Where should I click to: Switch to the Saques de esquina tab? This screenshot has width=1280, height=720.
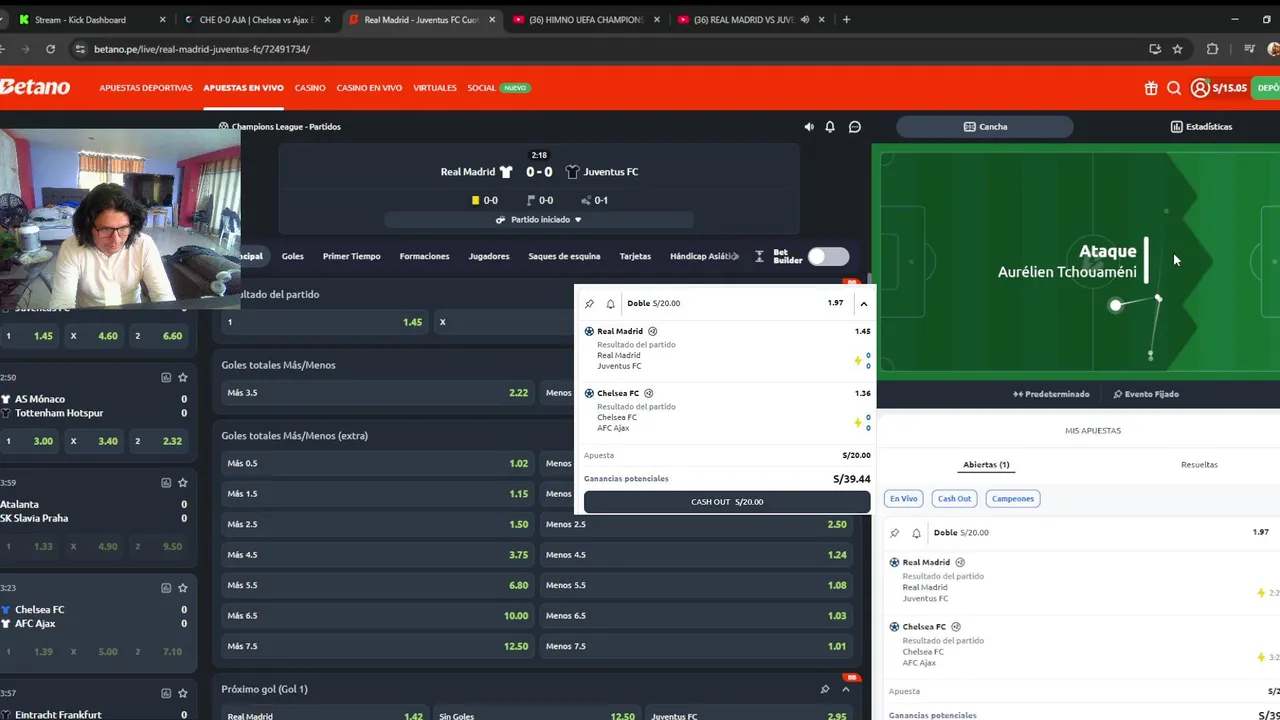click(564, 256)
